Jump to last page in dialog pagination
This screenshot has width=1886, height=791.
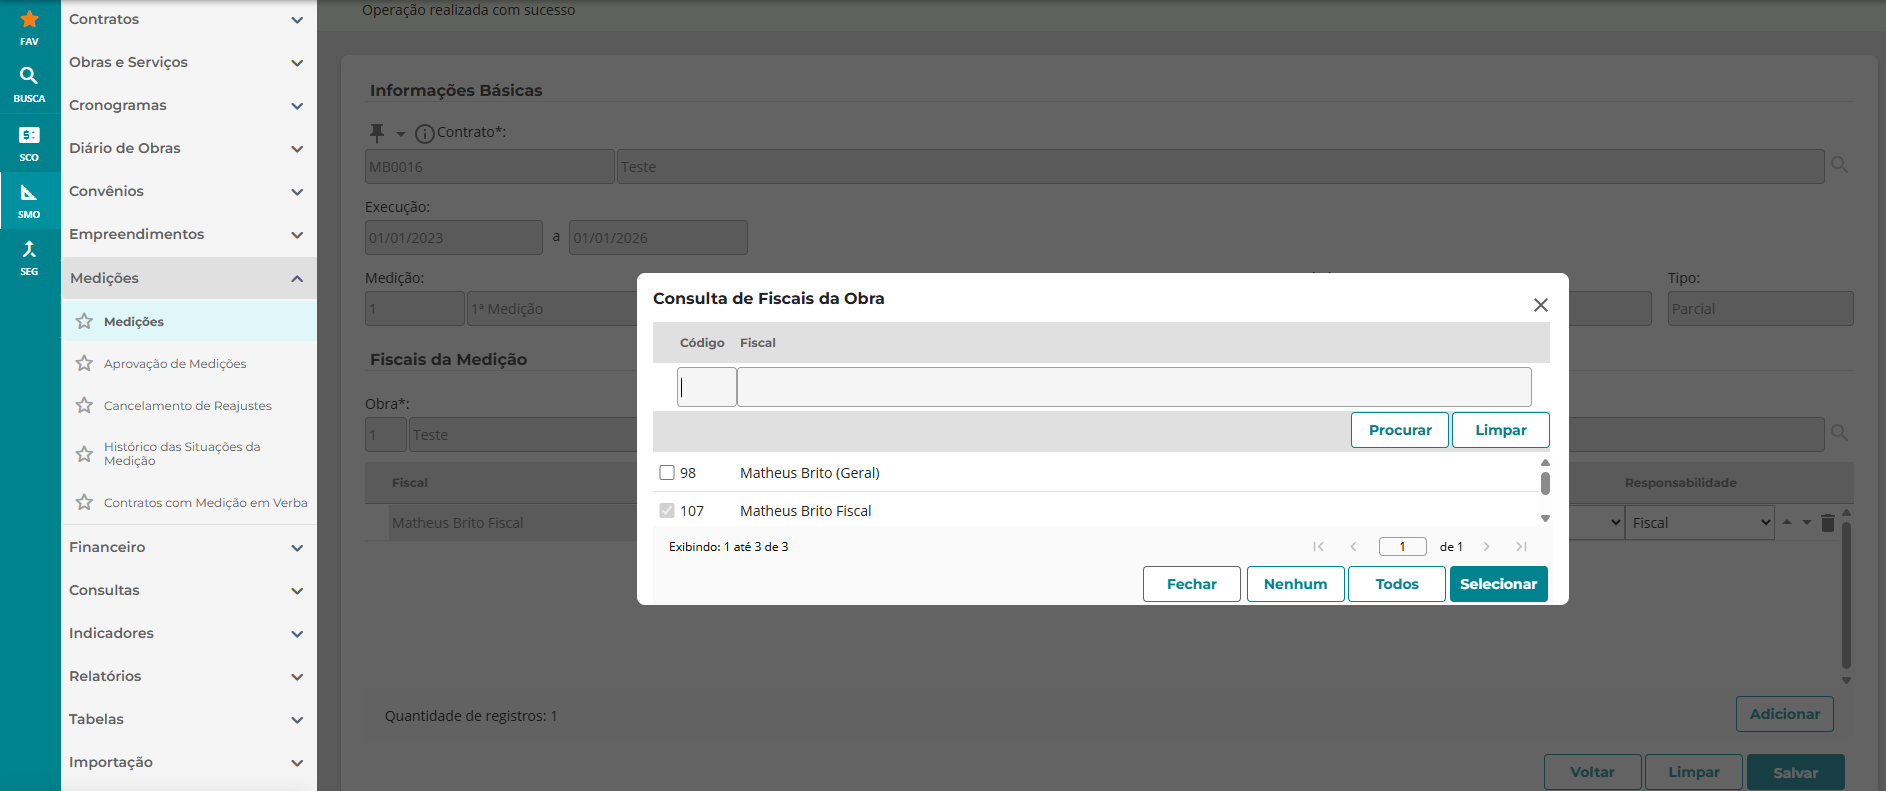(x=1521, y=547)
